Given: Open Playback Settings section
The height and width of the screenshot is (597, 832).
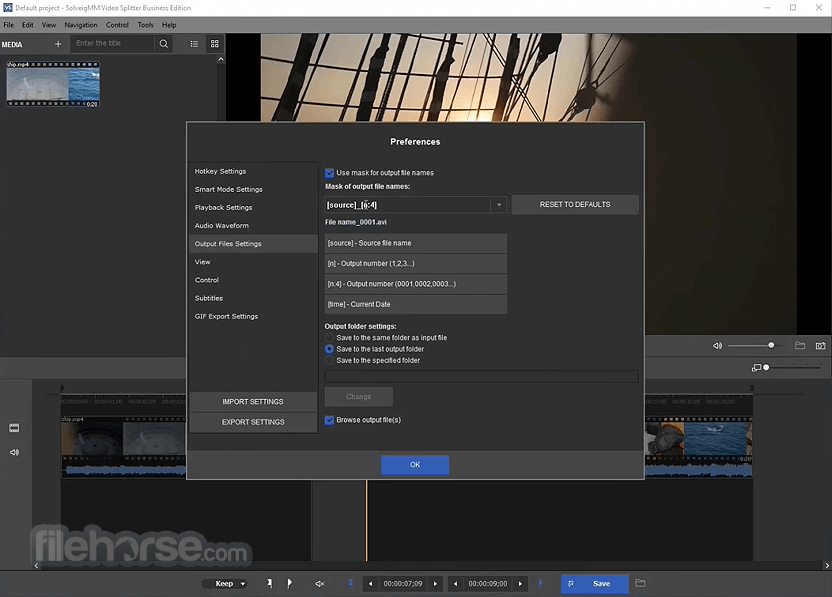Looking at the screenshot, I should tap(254, 207).
